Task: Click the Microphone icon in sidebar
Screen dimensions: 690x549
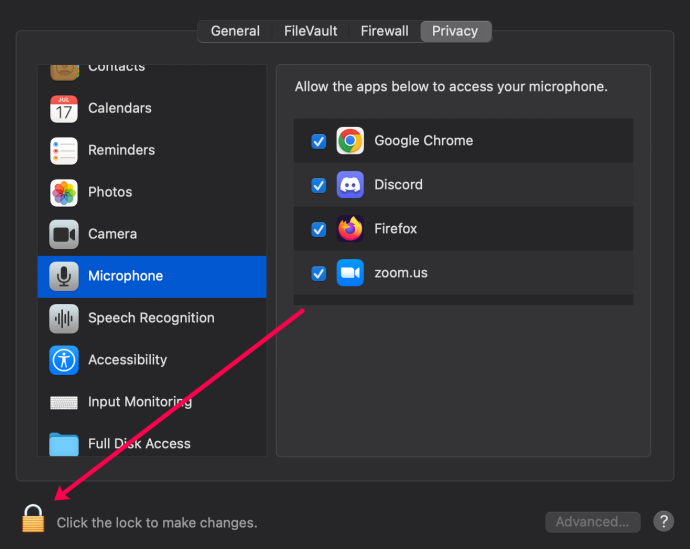Action: point(64,276)
